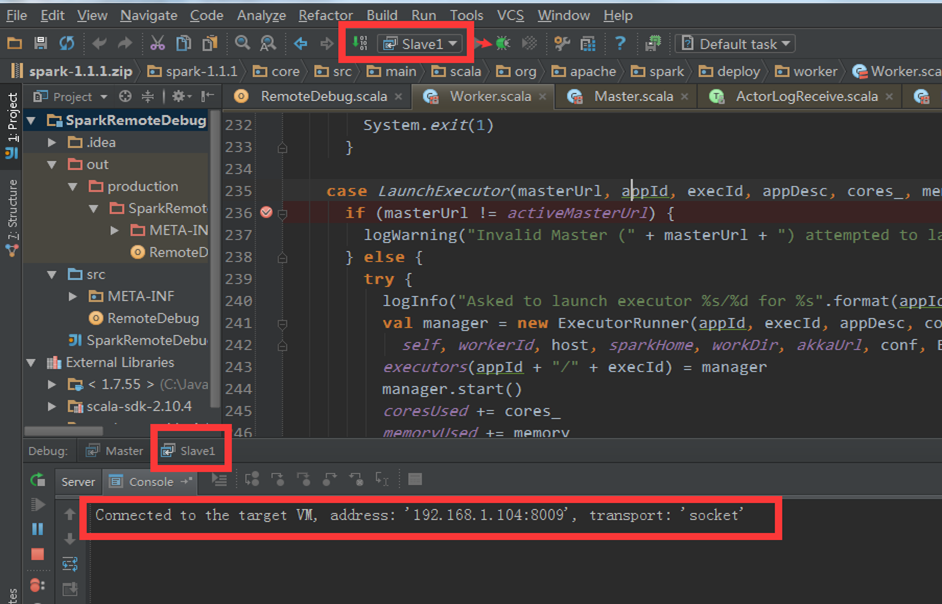Click console scroll-up arrow icon

click(x=70, y=514)
